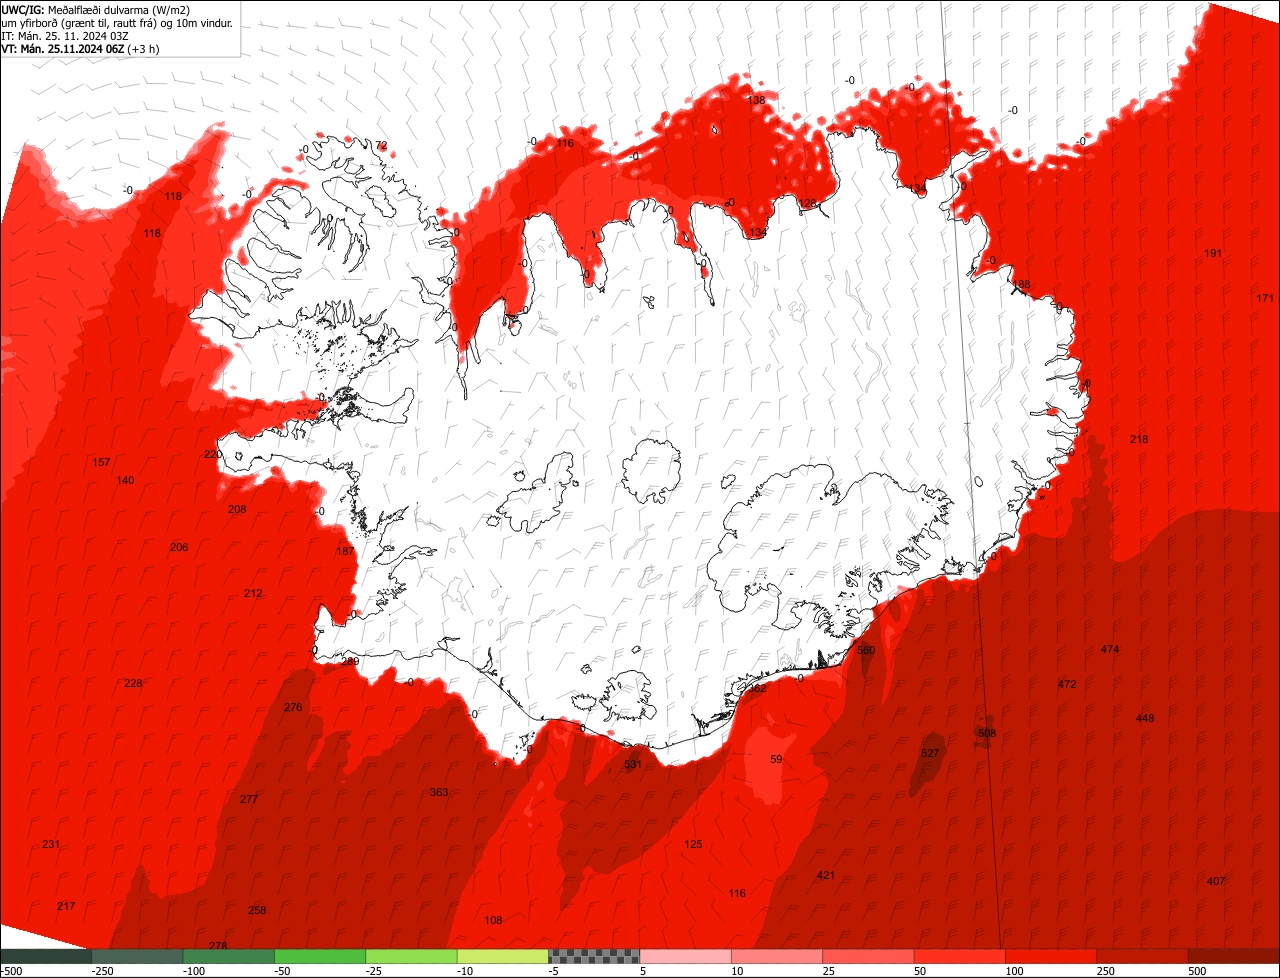This screenshot has height=978, width=1280.
Task: Click the 'IT: Mán. 25. 11. 2024 03Z' line
Action: [64, 35]
